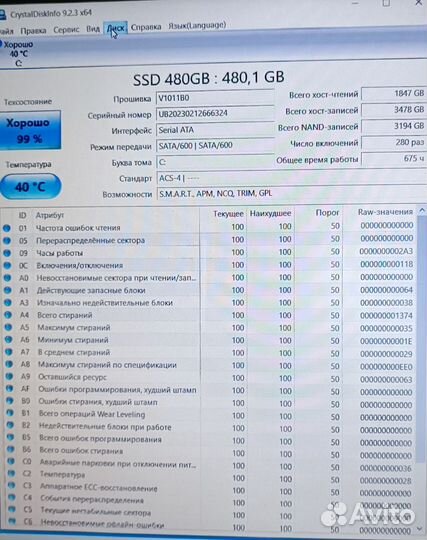This screenshot has height=540, width=427.
Task: Click the Порог column header
Action: [x=327, y=213]
